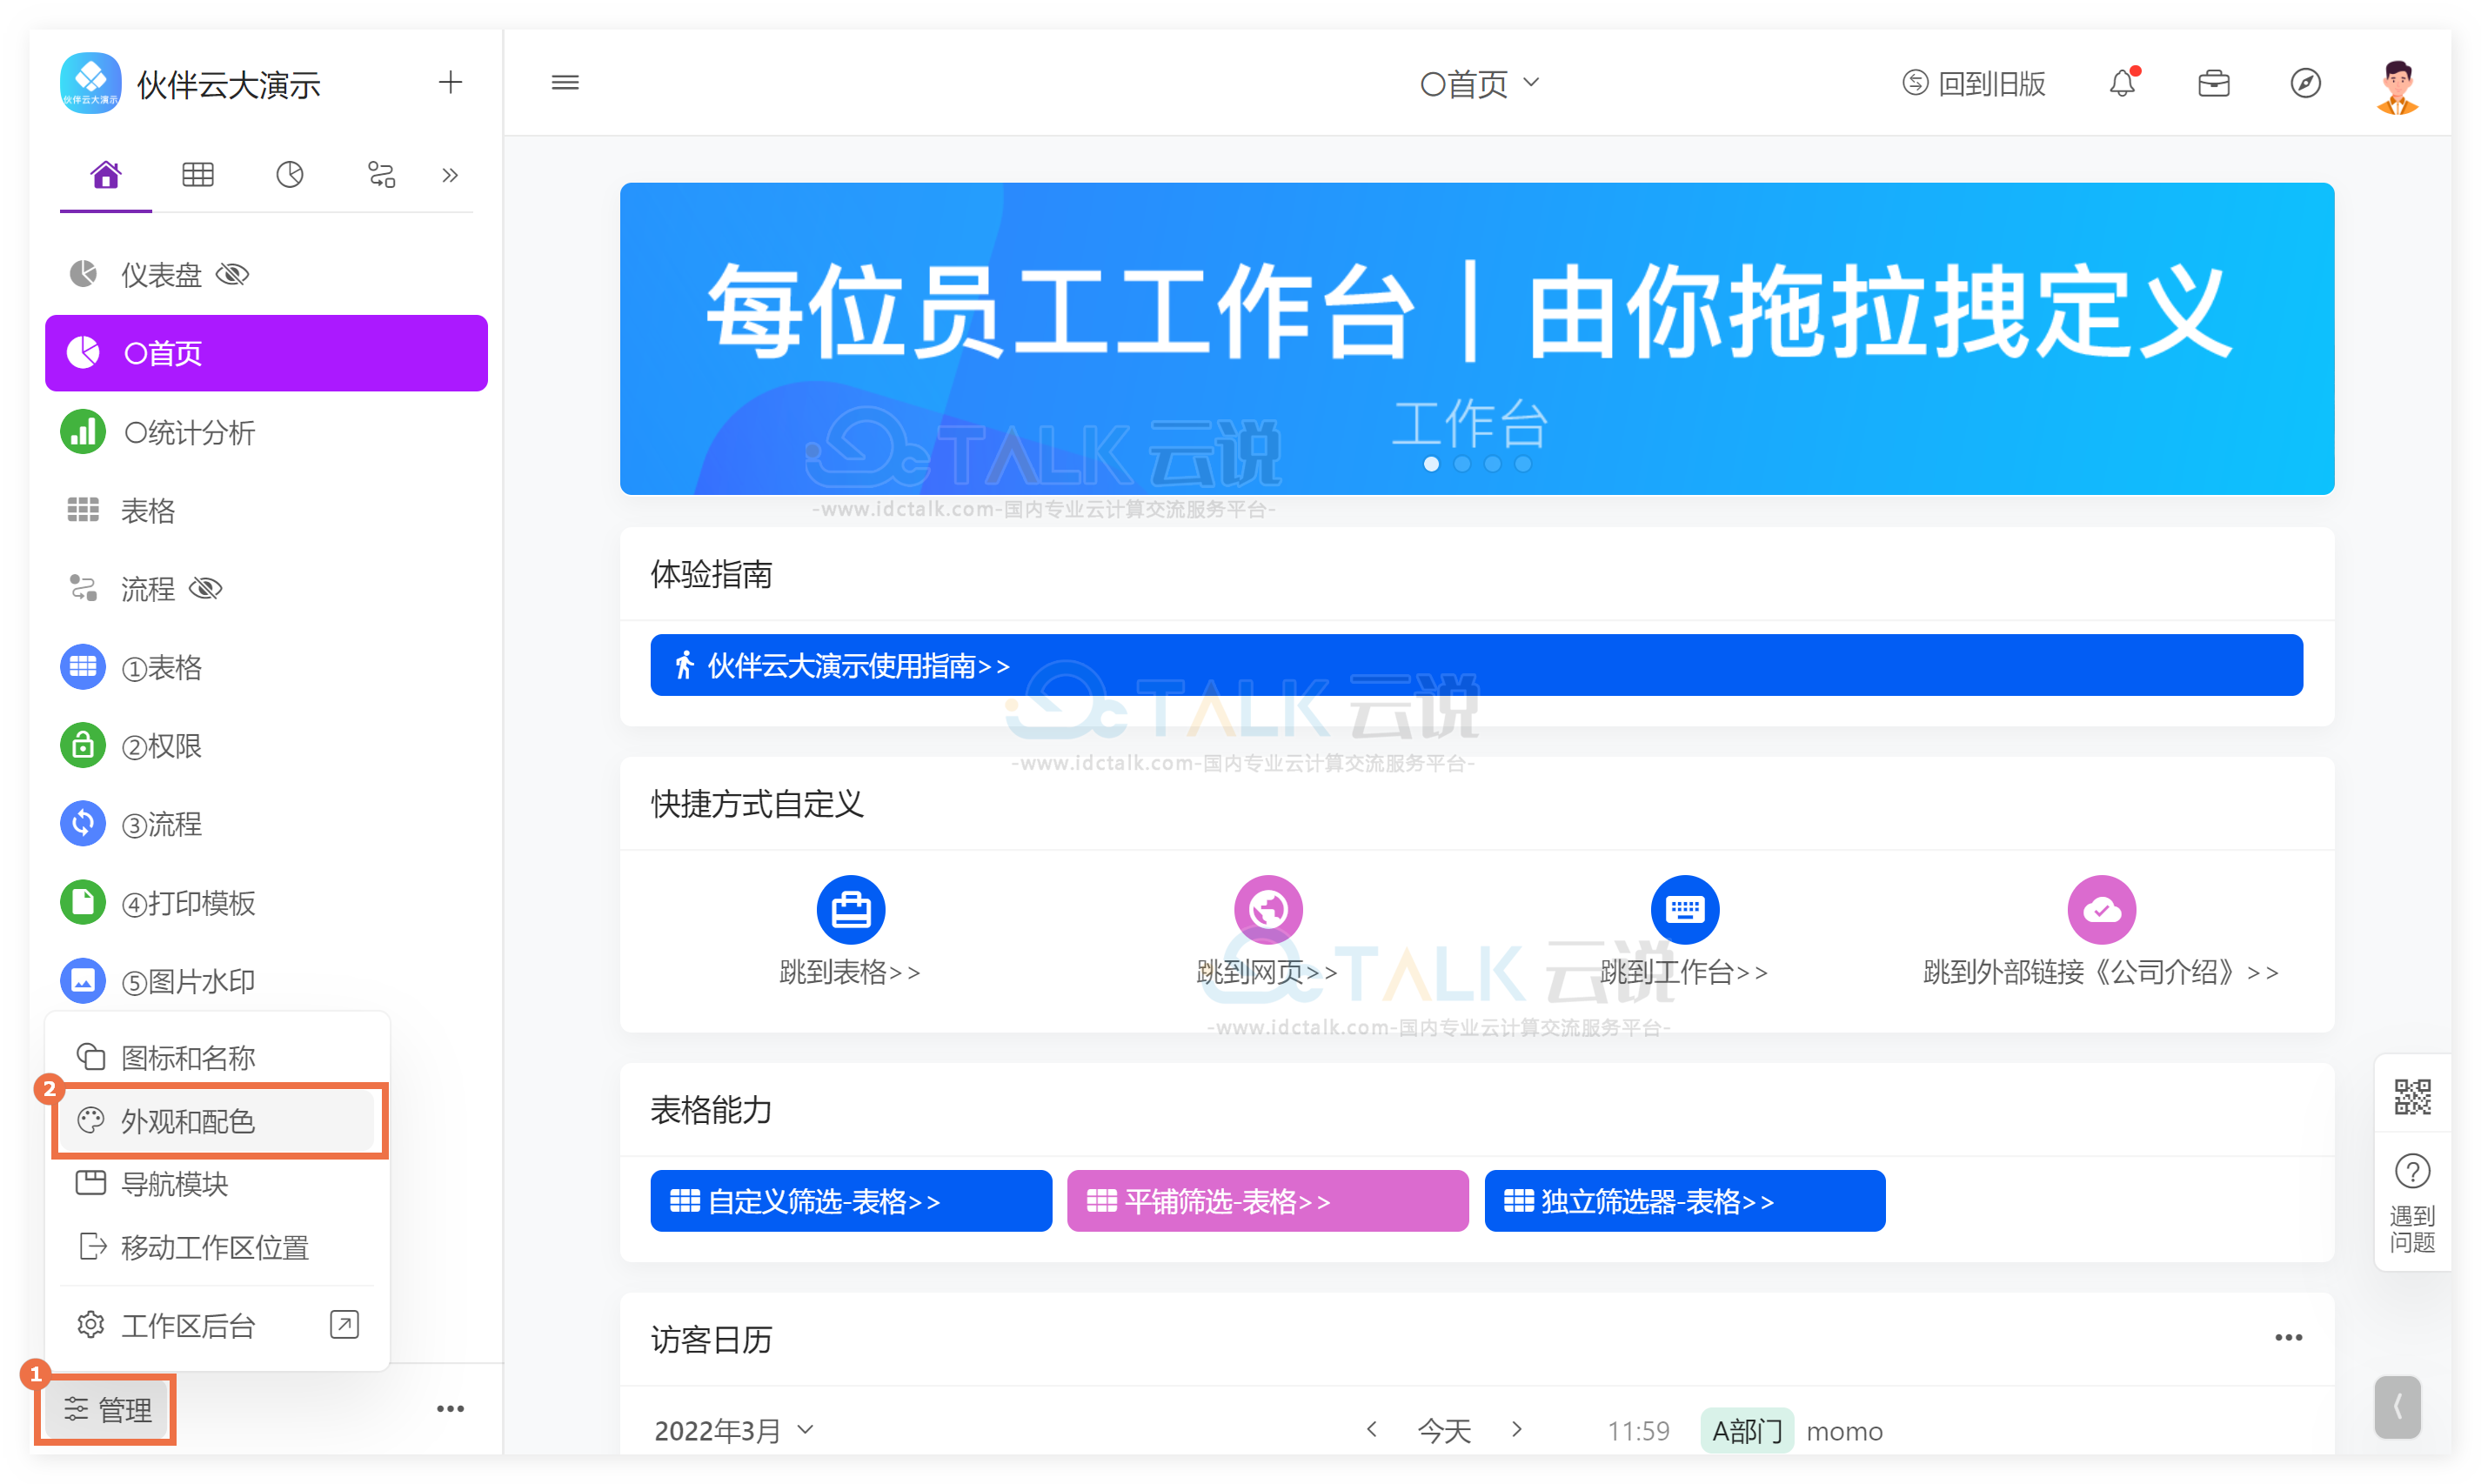2481x1484 pixels.
Task: Open 伙伴云大演示使用指南>> button
Action: (x=1476, y=665)
